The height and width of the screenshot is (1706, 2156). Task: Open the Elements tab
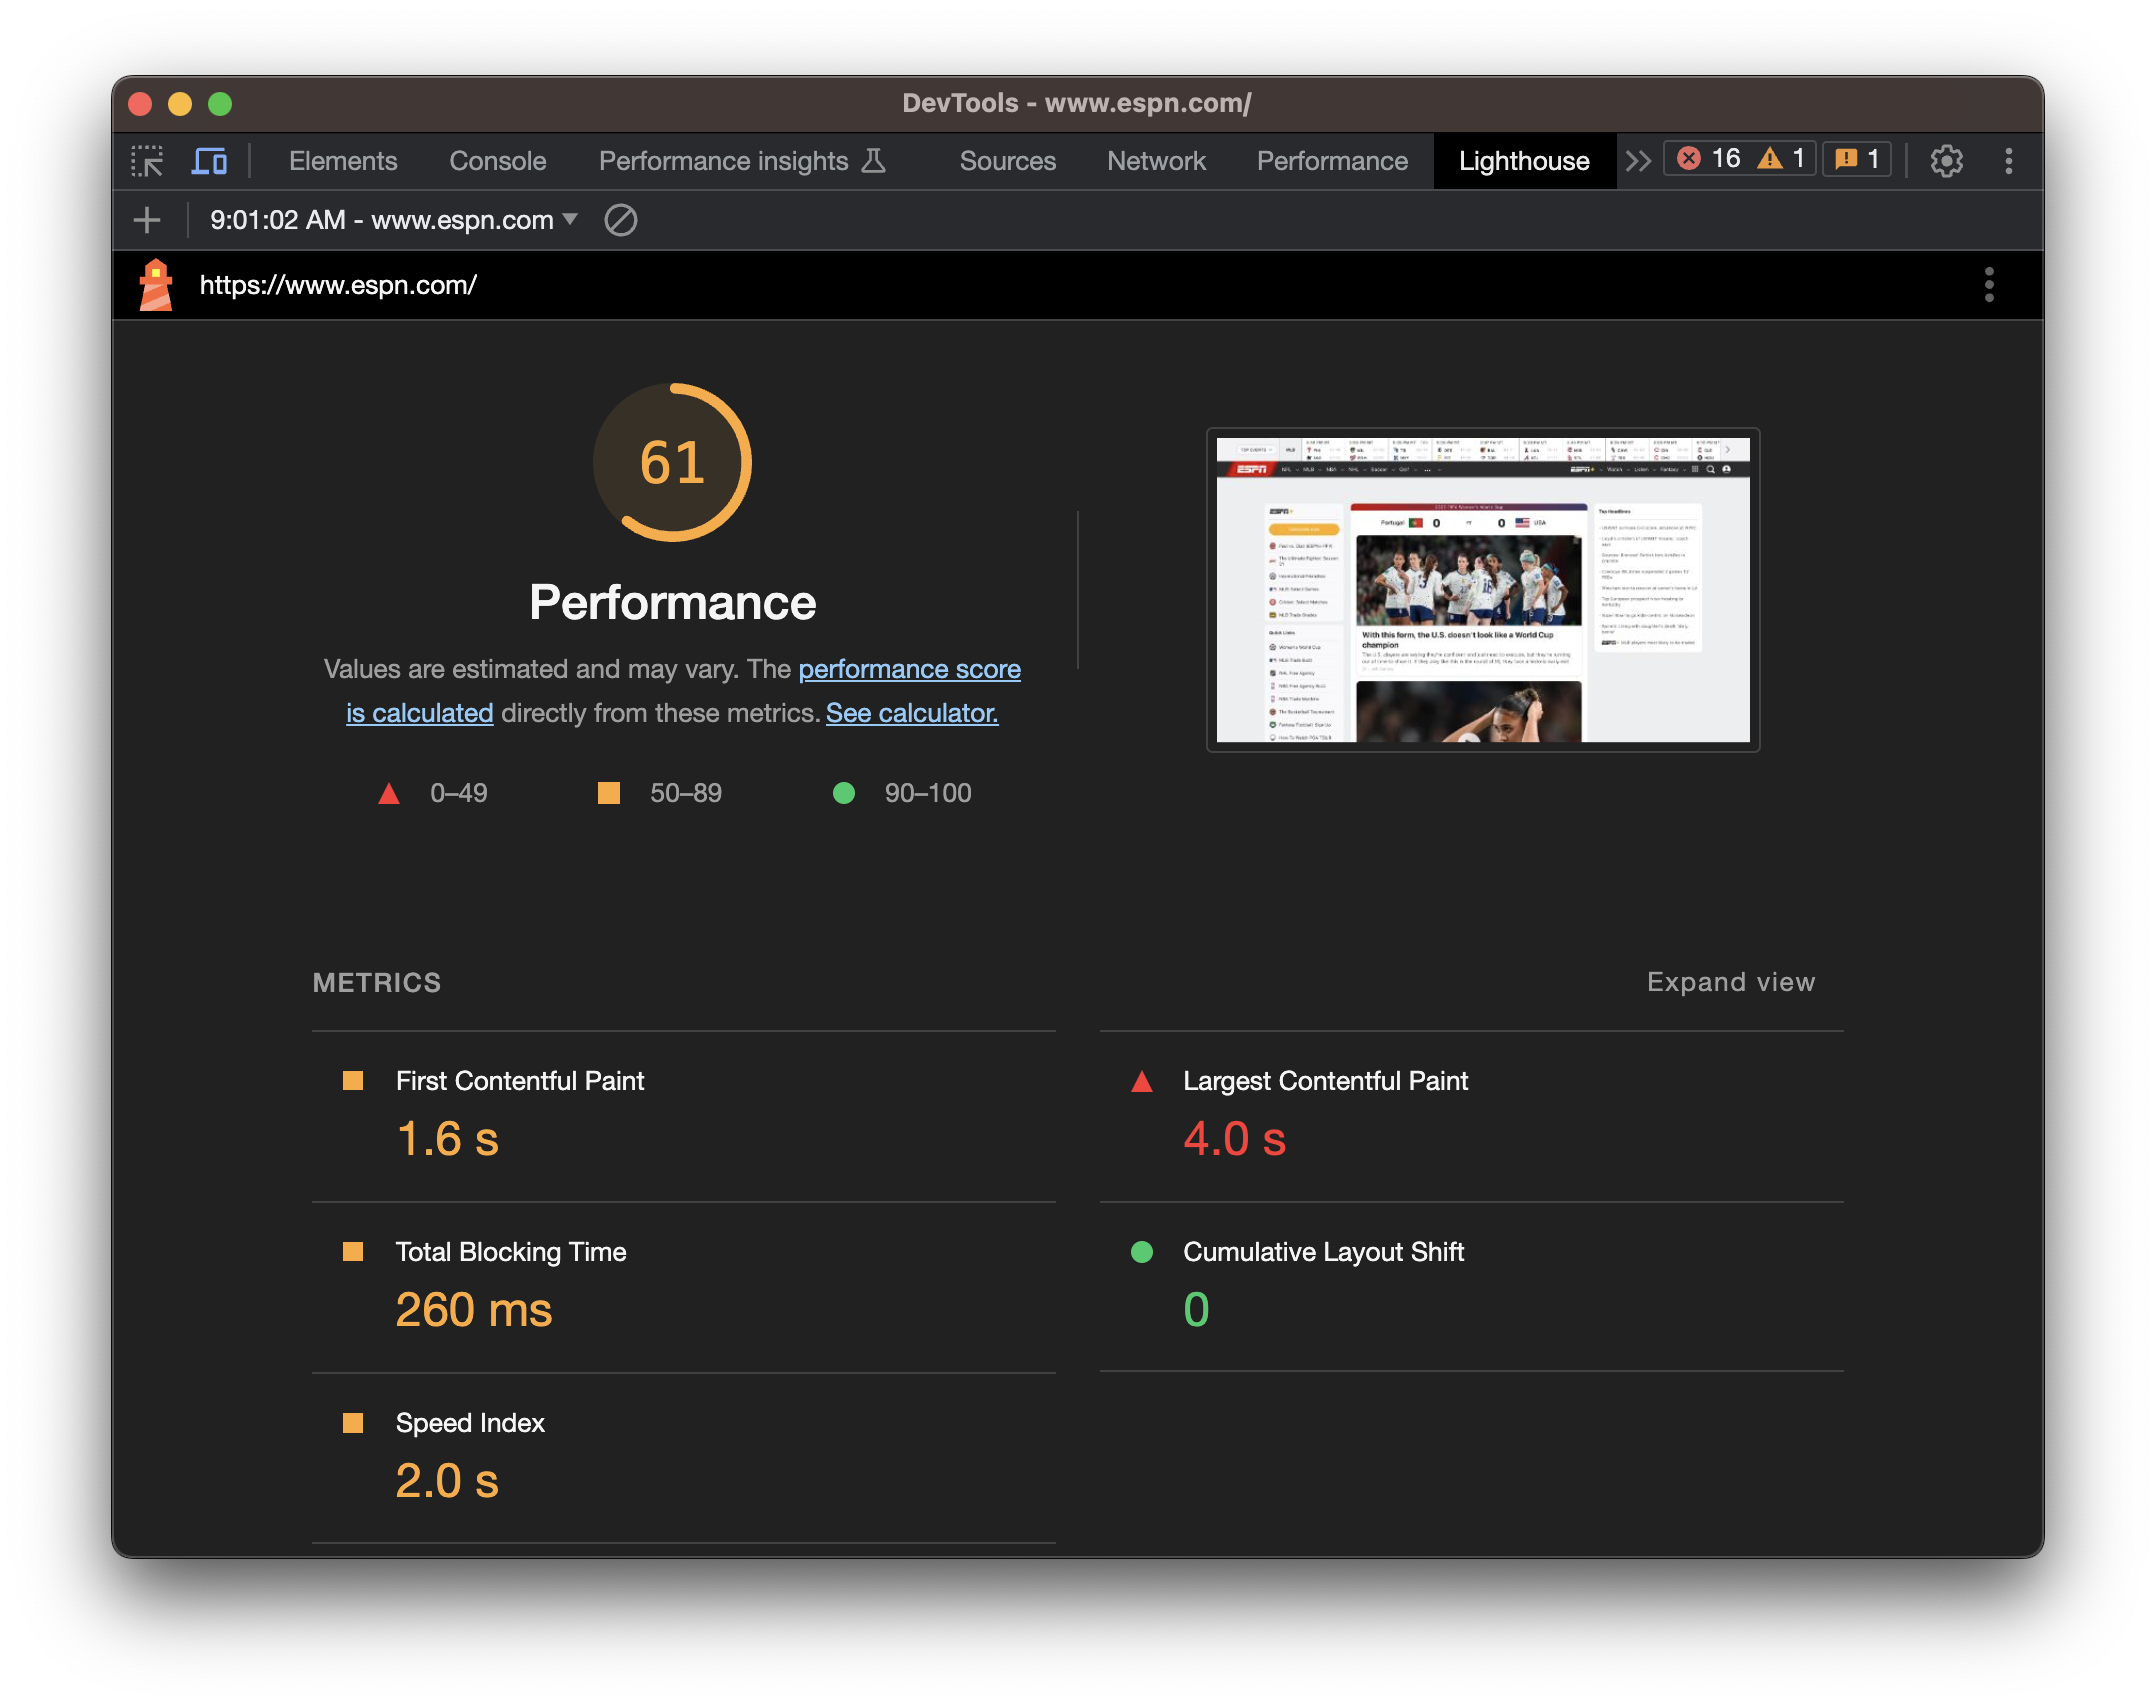coord(342,160)
